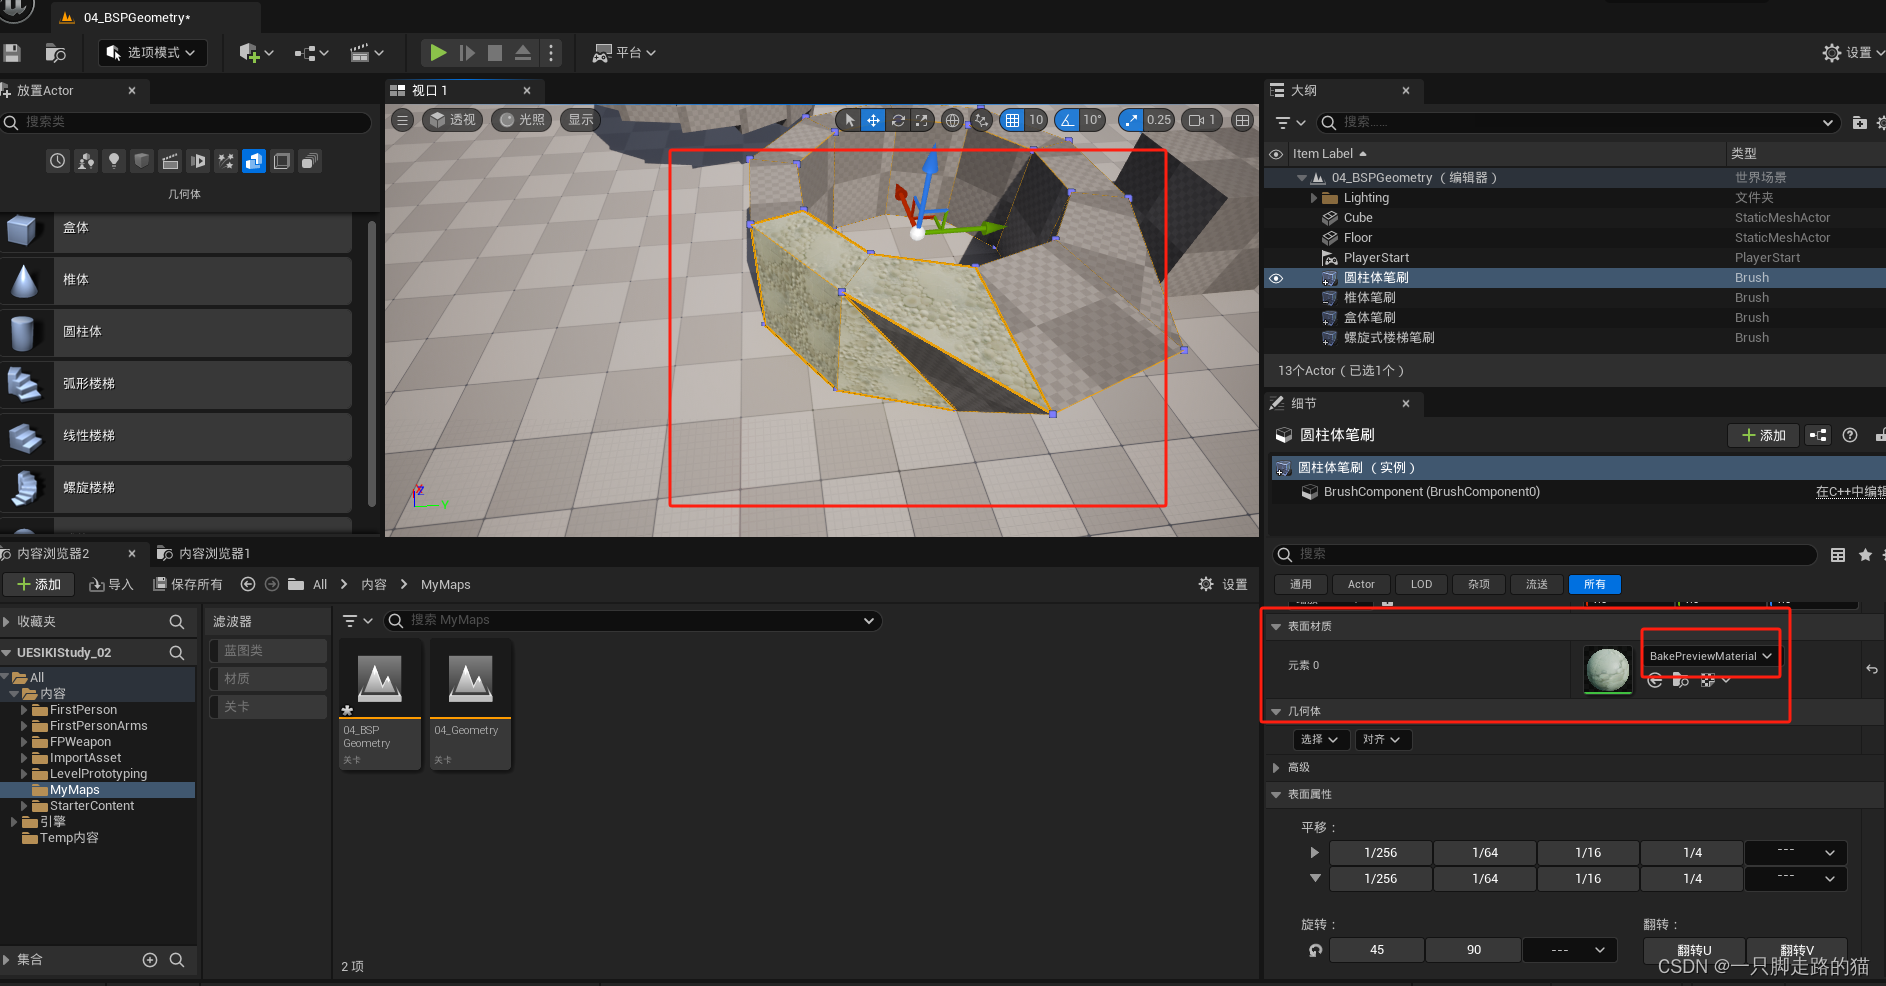Open the 选择 dropdown under geometry

click(x=1320, y=740)
